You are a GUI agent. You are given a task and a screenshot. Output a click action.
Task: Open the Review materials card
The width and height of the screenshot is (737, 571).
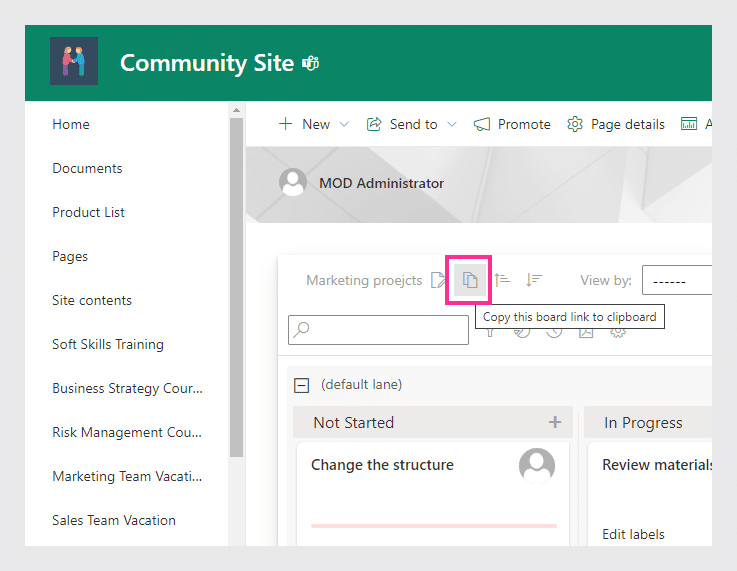651,493
